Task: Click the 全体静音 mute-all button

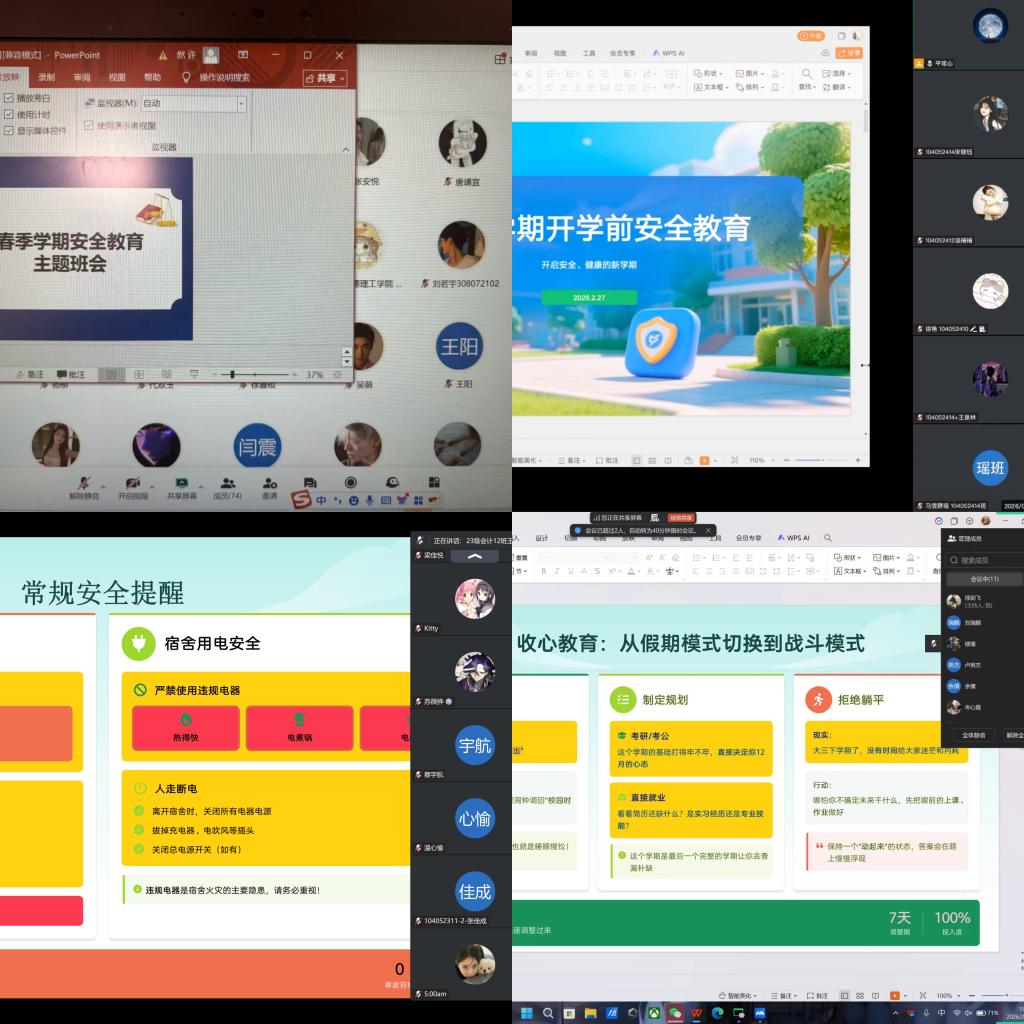Action: click(x=972, y=735)
